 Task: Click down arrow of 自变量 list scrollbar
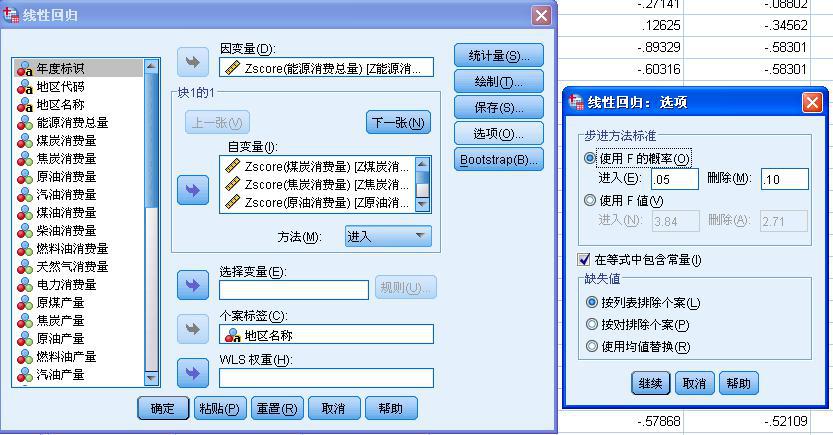pyautogui.click(x=422, y=203)
